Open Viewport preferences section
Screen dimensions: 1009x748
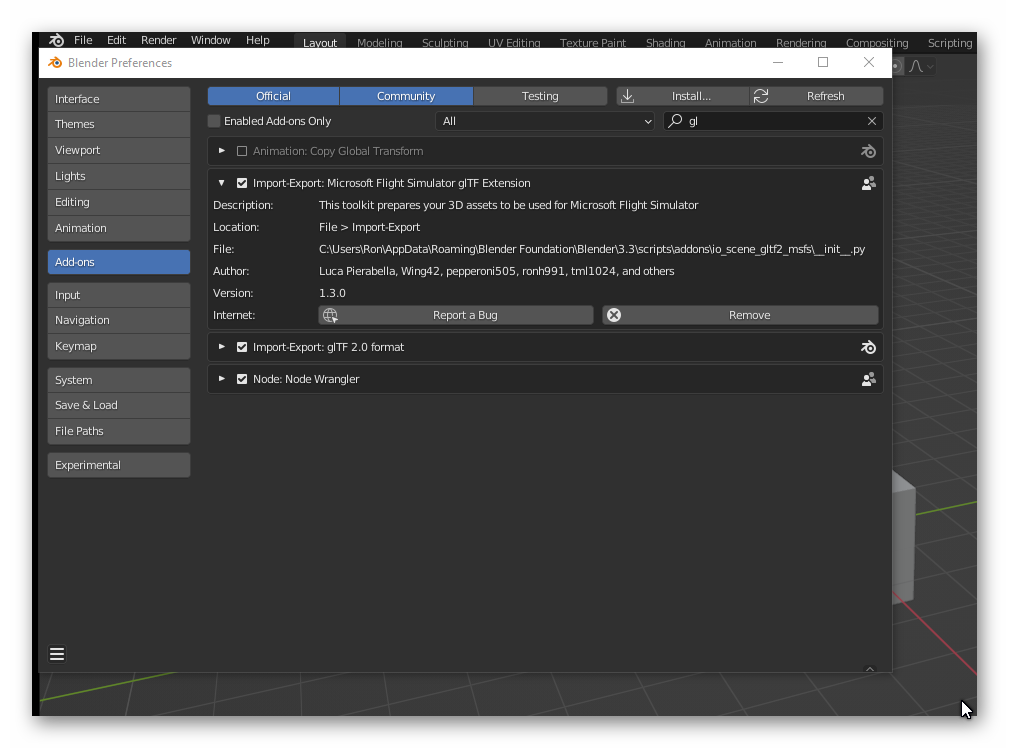point(119,150)
